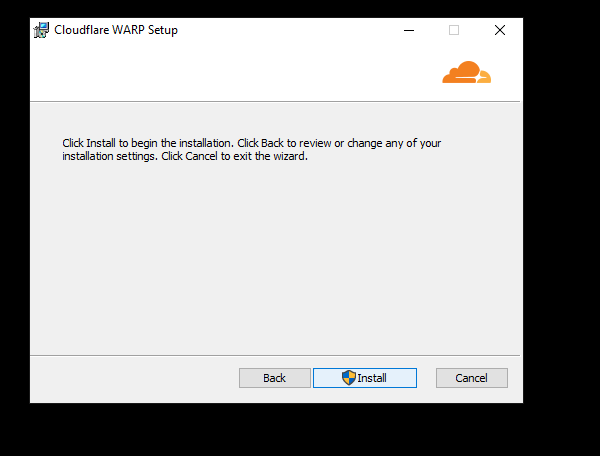Click the words "Click Back to review"
This screenshot has width=600, height=456.
coord(284,143)
